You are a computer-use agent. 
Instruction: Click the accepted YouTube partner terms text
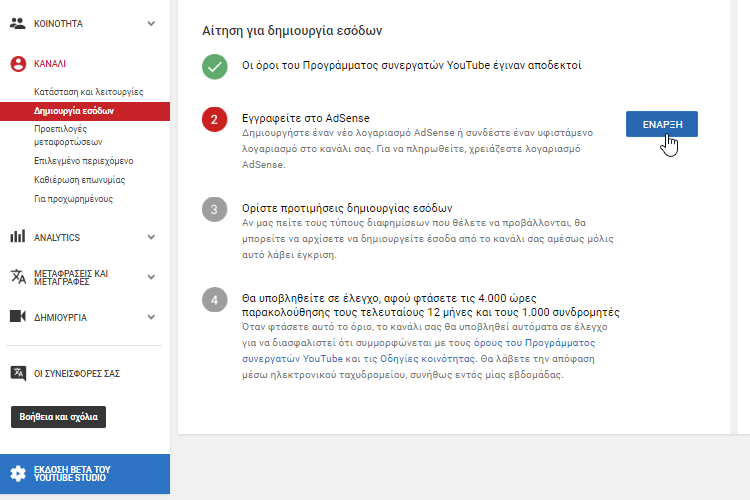[411, 65]
